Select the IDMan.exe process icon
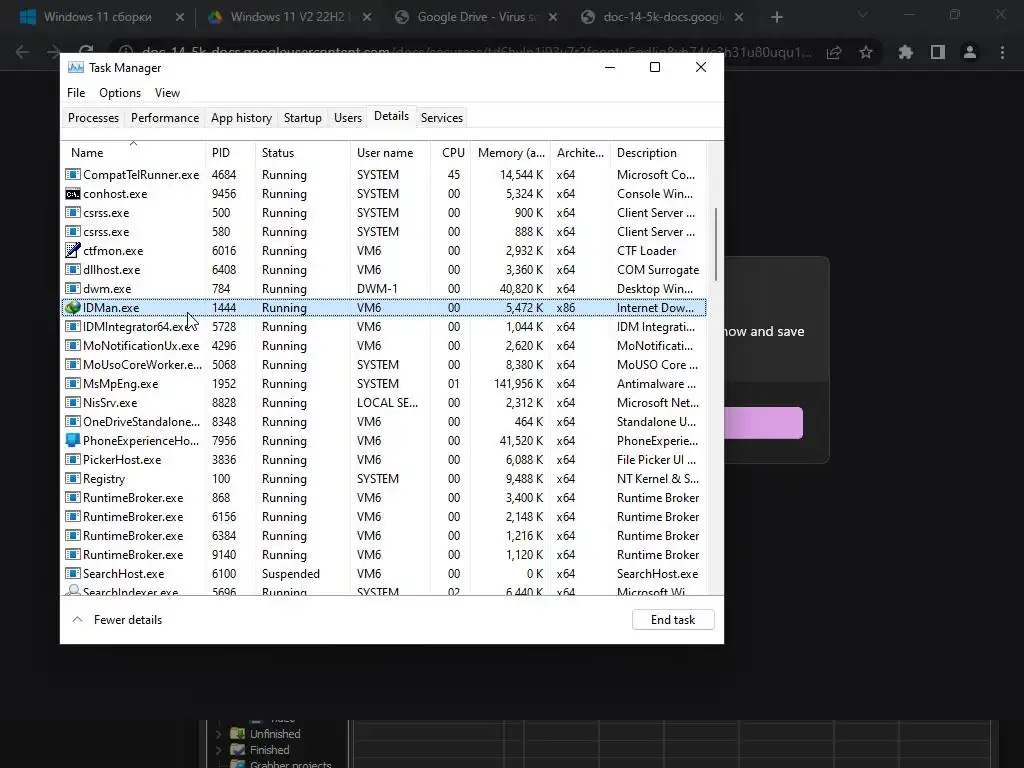 pos(72,308)
